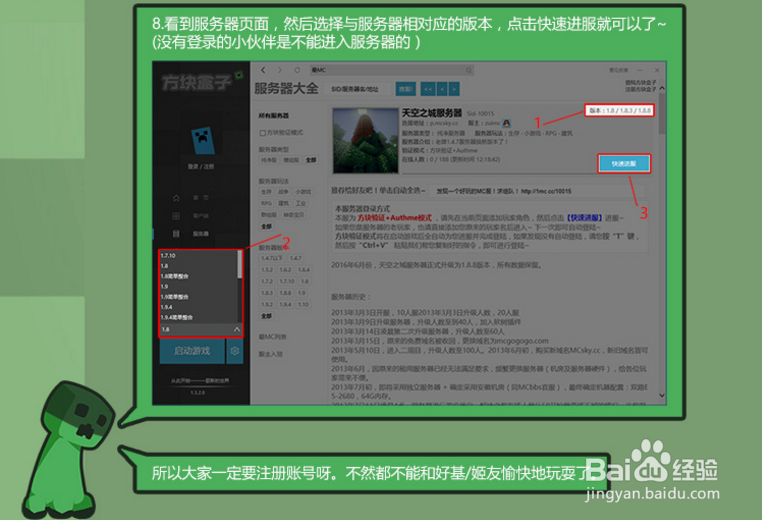The width and height of the screenshot is (762, 520).
Task: Go to next server page arrow
Action: pos(454,89)
